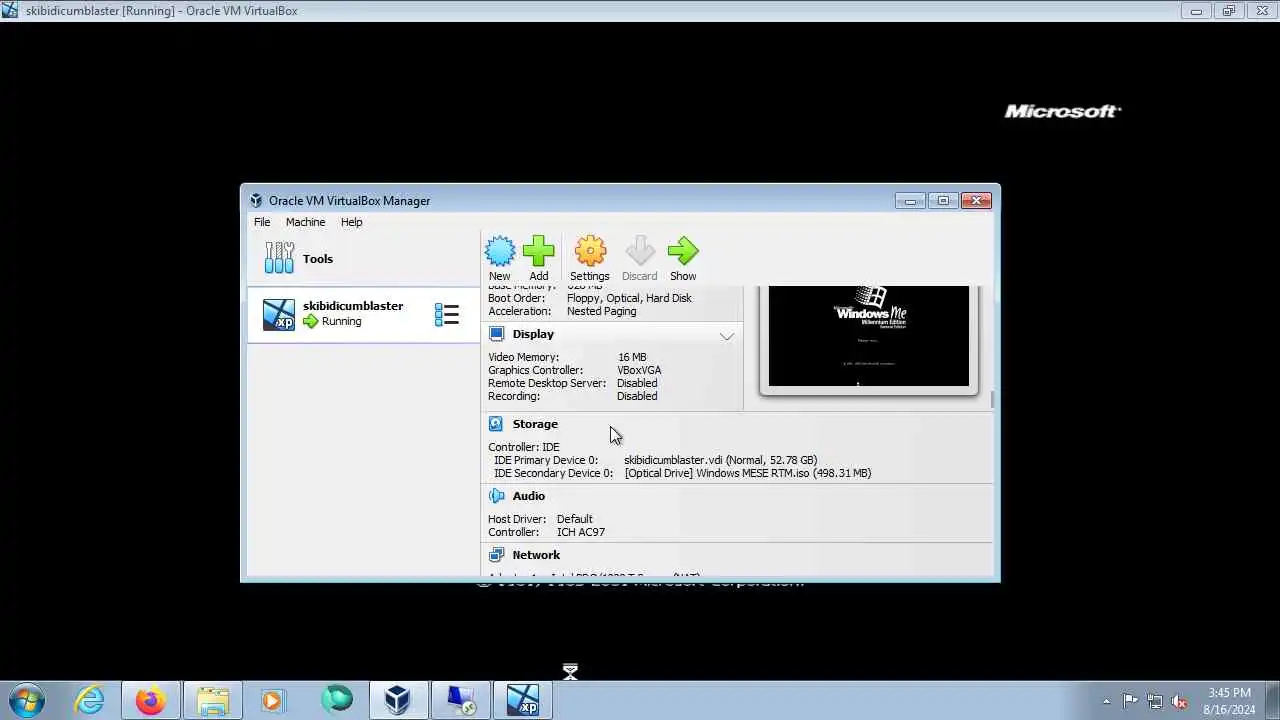The height and width of the screenshot is (720, 1280).
Task: Click the Windows MESE RTM.iso optical entry
Action: [747, 473]
